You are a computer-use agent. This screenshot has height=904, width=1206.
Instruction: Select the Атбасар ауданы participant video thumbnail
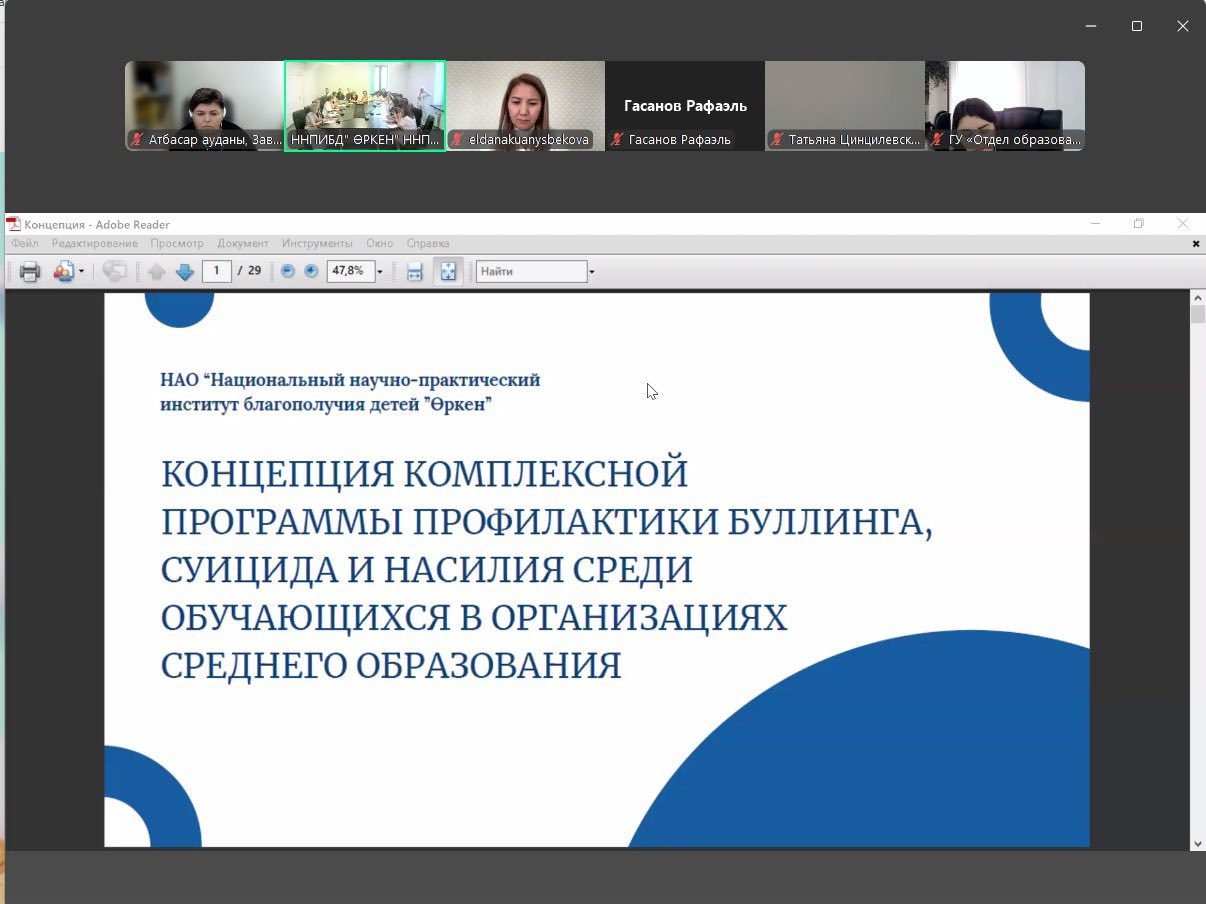click(x=205, y=106)
